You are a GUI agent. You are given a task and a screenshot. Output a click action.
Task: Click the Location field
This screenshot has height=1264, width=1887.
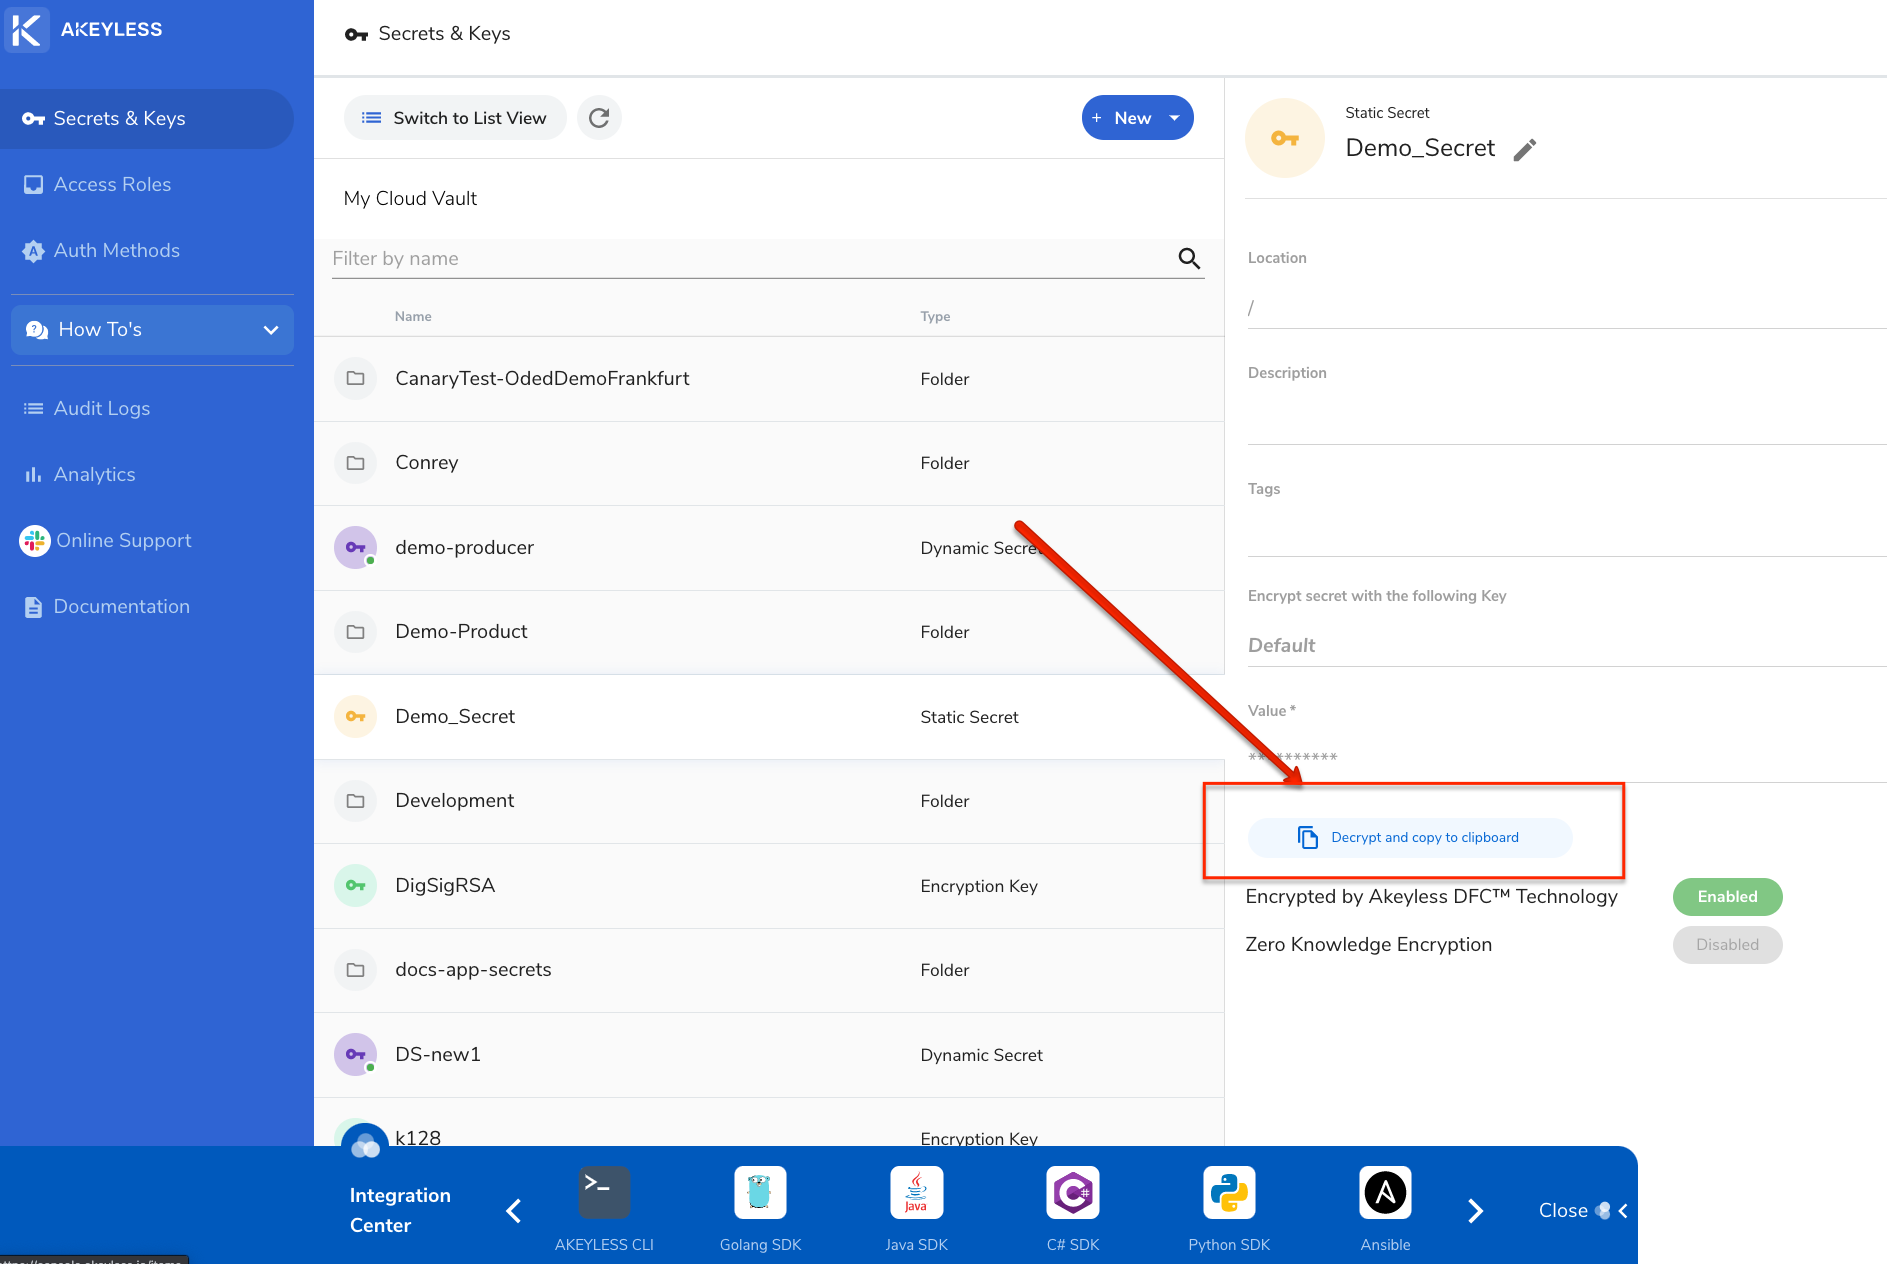(1567, 308)
